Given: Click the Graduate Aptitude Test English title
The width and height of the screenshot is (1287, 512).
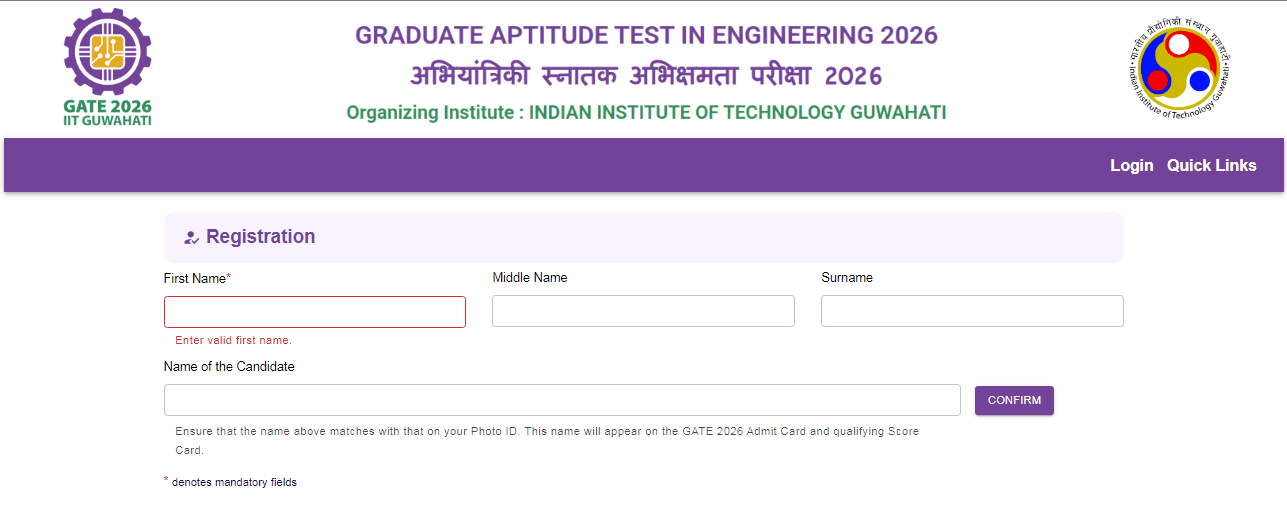Looking at the screenshot, I should (646, 36).
